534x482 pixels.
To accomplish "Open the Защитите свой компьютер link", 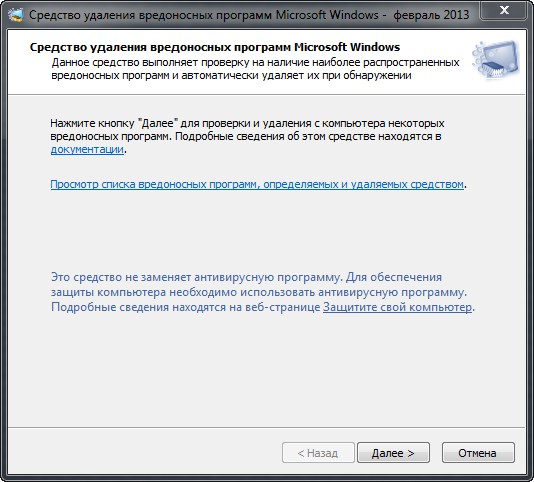I will point(397,307).
